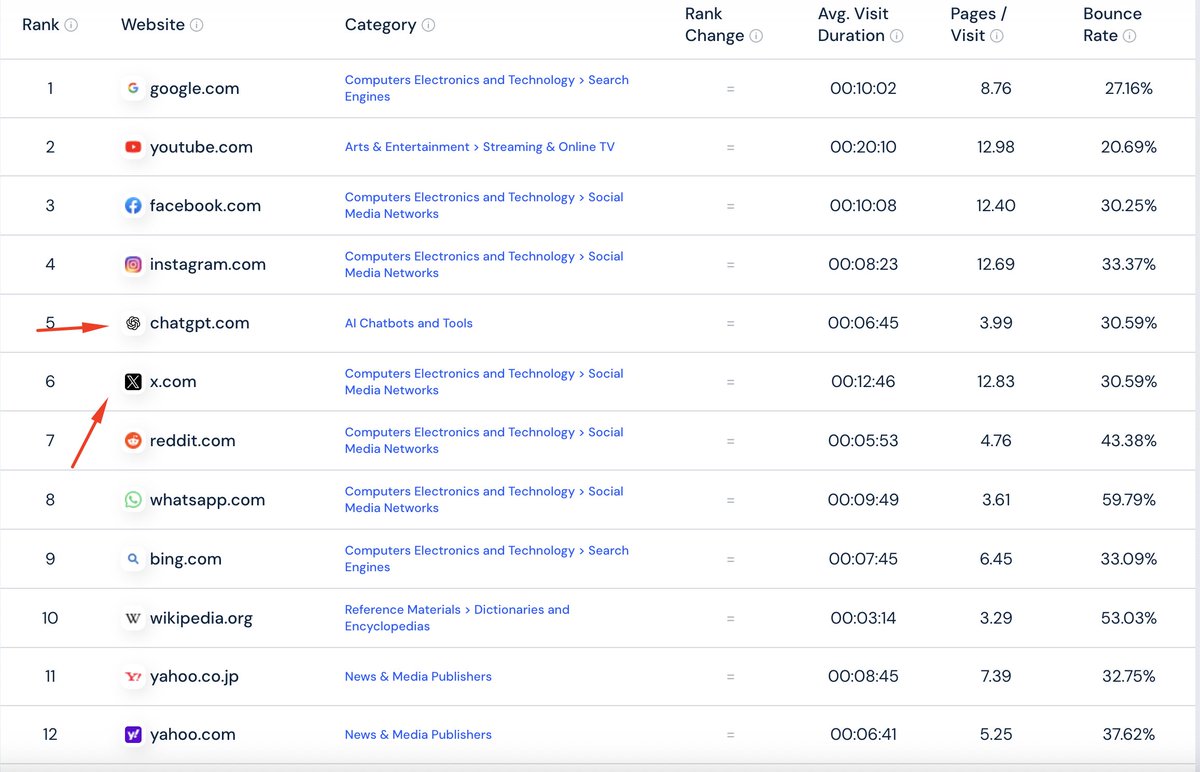Screen dimensions: 1200x772
Task: Click the Instagram favicon icon
Action: [x=133, y=264]
